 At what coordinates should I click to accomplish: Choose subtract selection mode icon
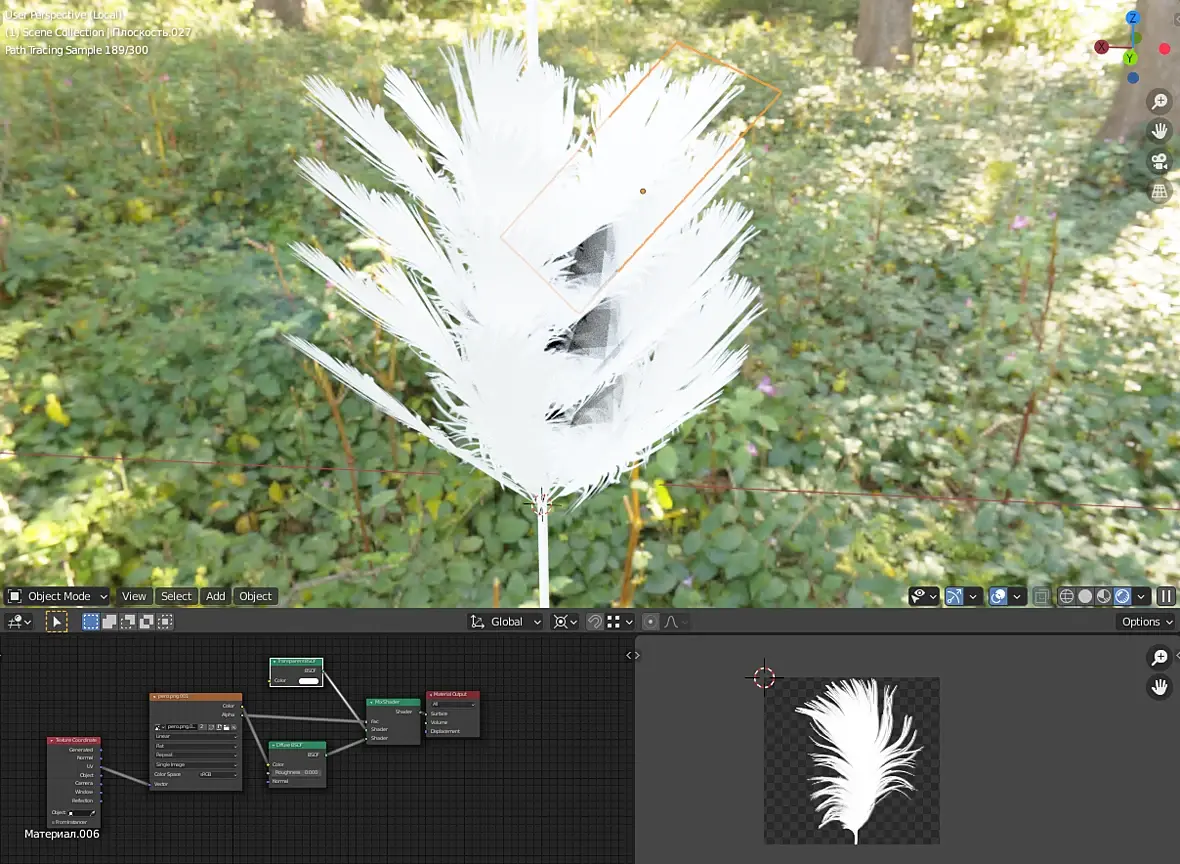click(x=128, y=622)
